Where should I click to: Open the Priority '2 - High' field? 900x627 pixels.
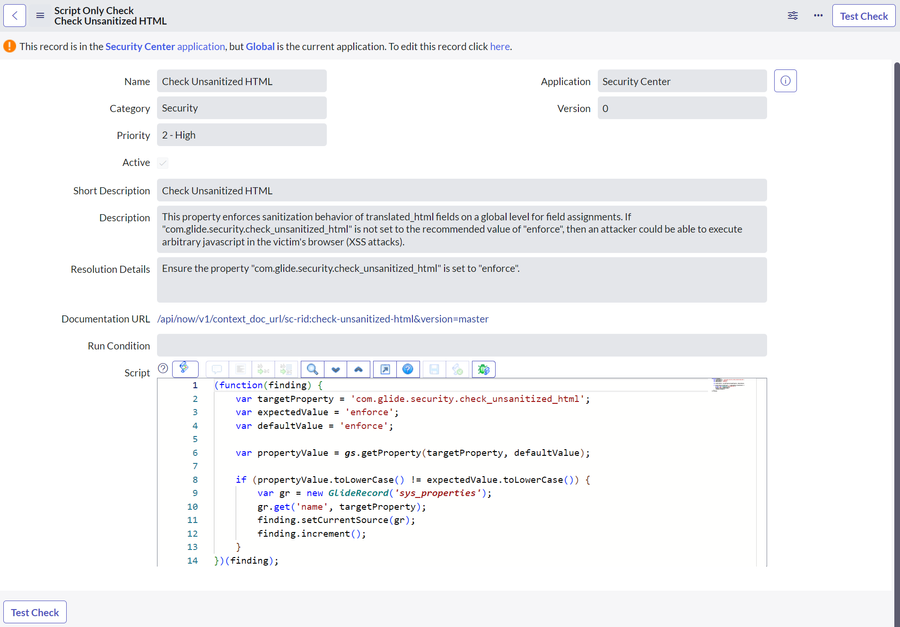click(x=242, y=135)
